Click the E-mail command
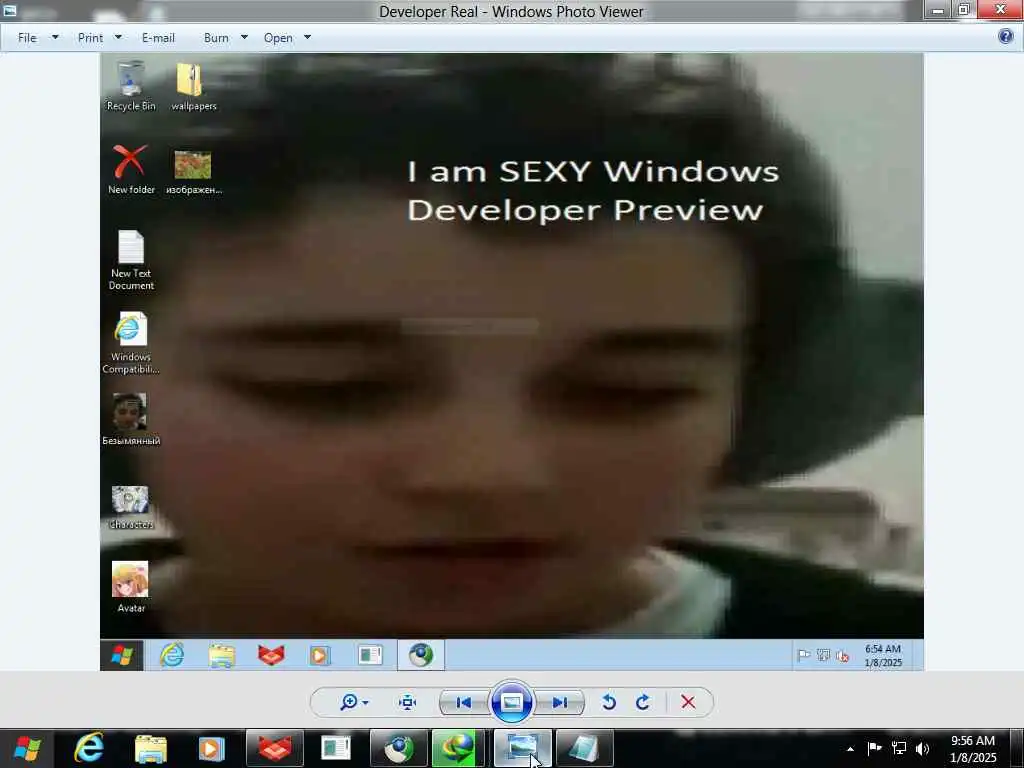The image size is (1024, 768). coord(158,38)
